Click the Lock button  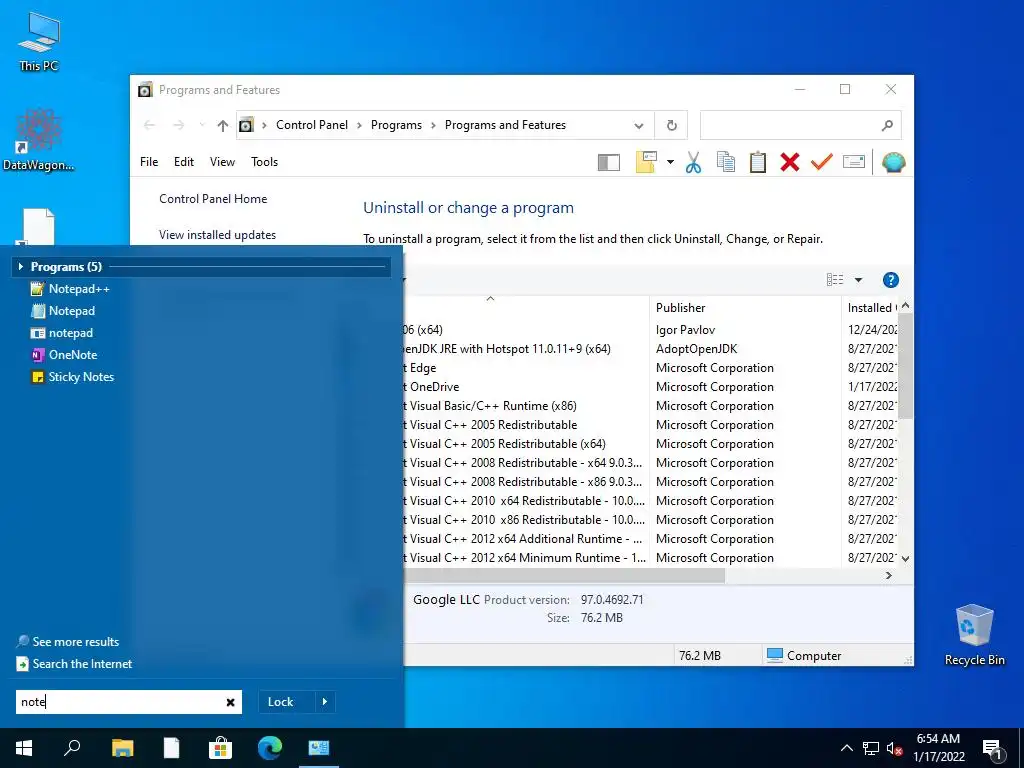tap(281, 702)
